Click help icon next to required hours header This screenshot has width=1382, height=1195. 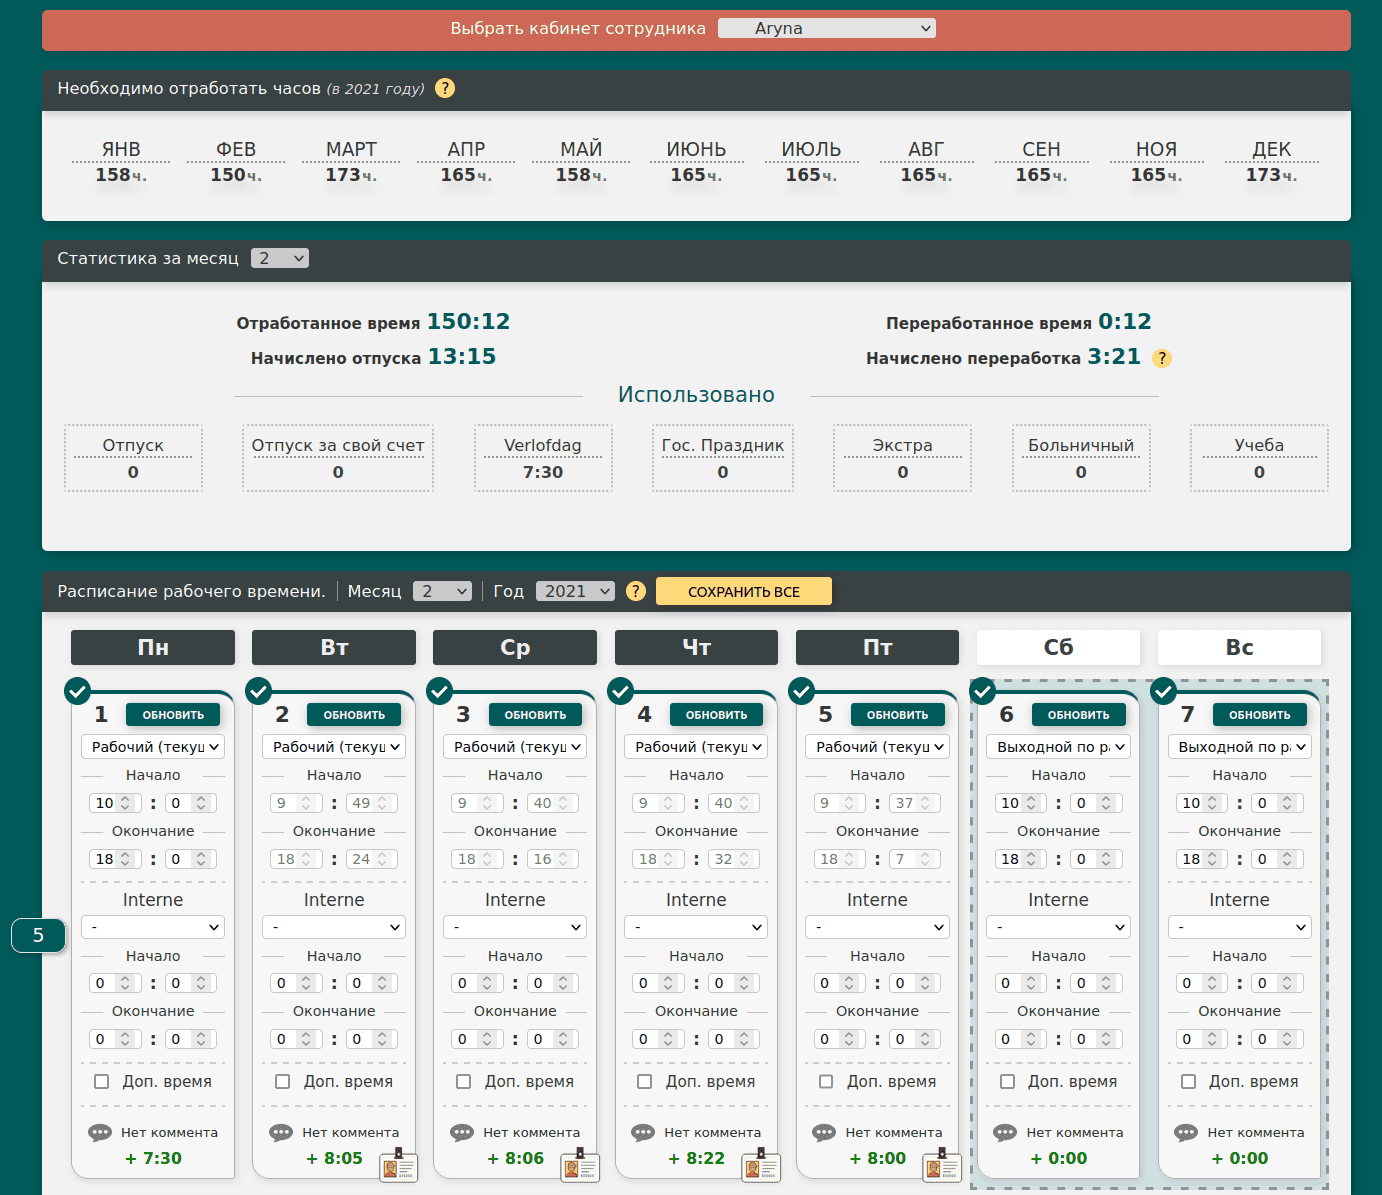click(445, 88)
